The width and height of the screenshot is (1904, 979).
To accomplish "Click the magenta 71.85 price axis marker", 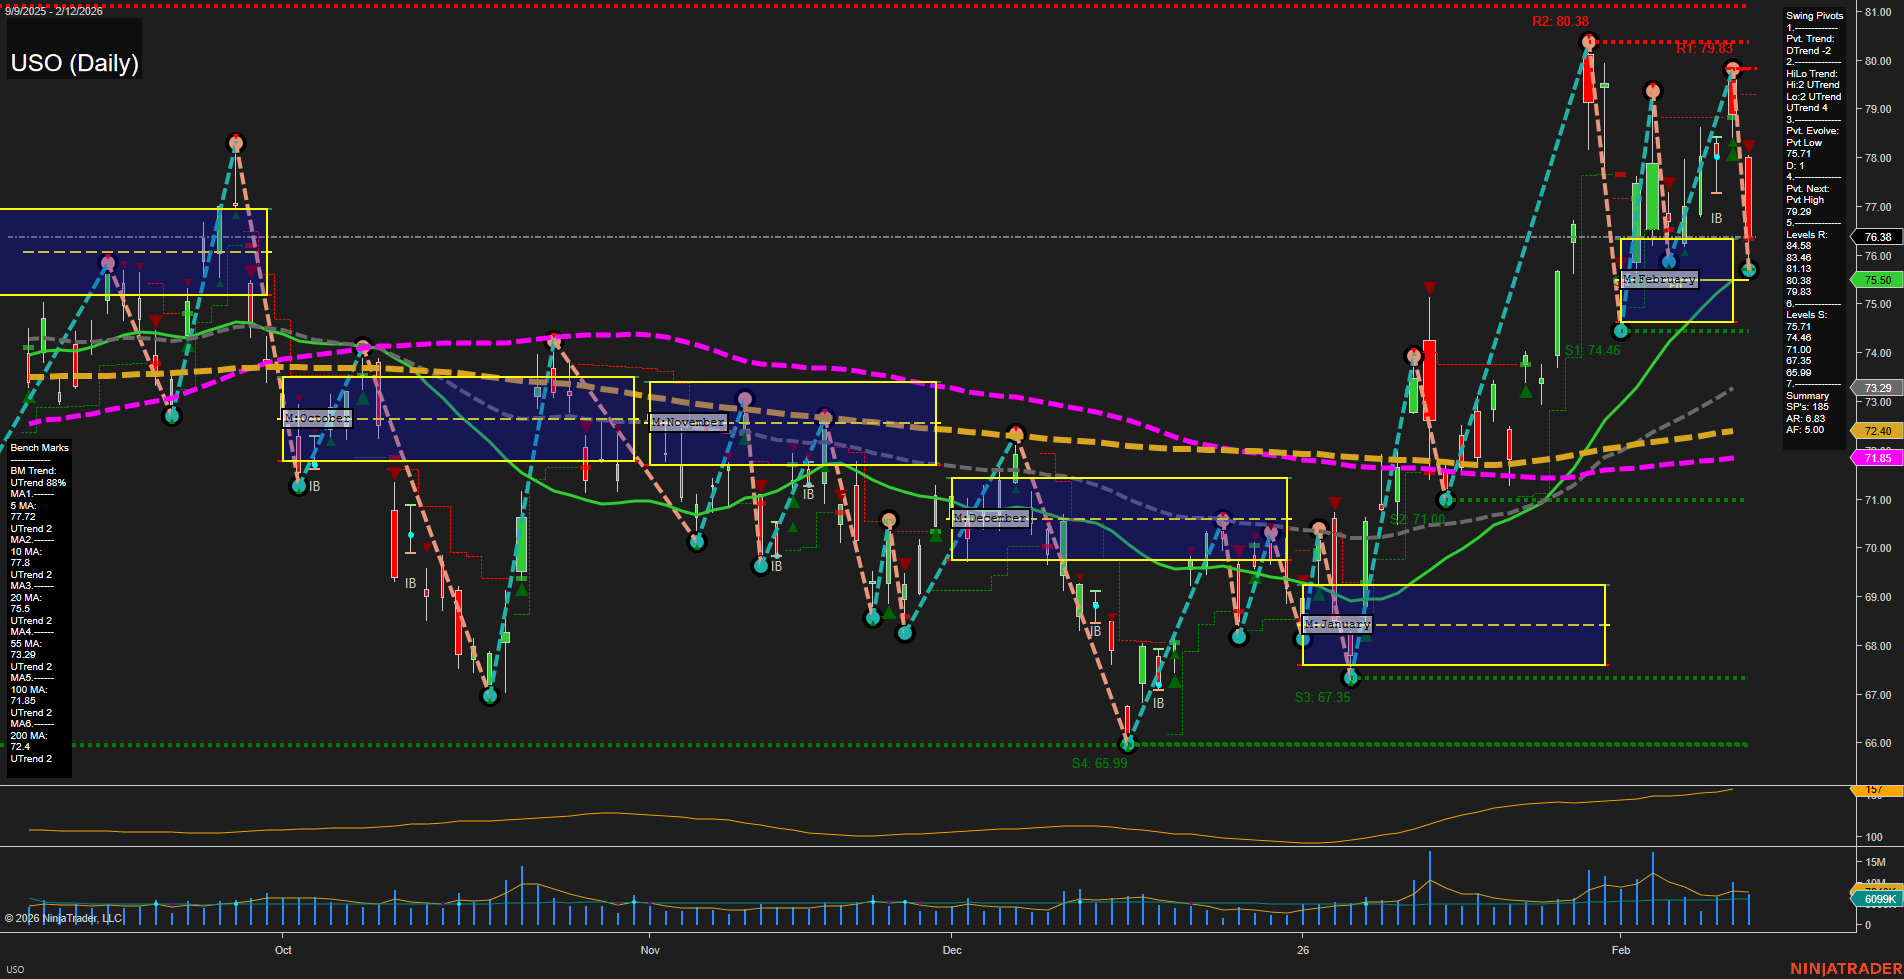I will pos(1878,457).
